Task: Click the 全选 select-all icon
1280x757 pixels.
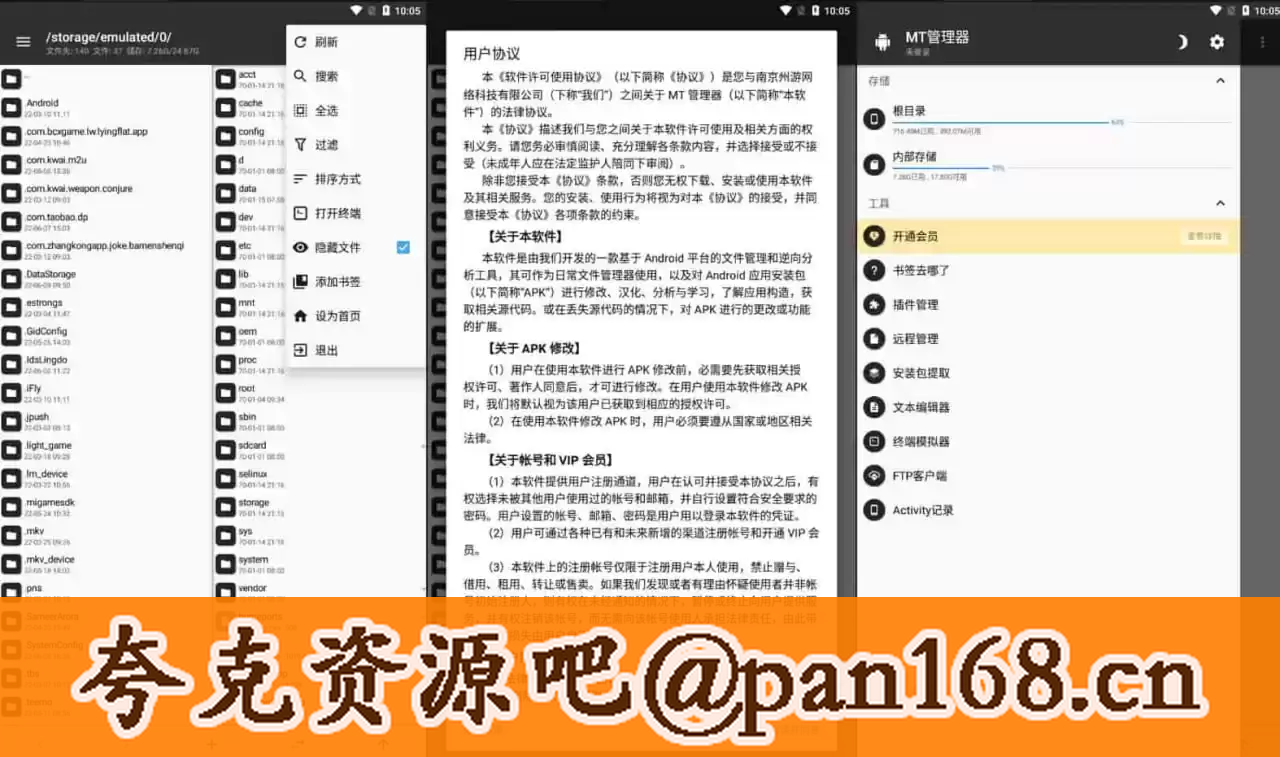Action: tap(300, 110)
